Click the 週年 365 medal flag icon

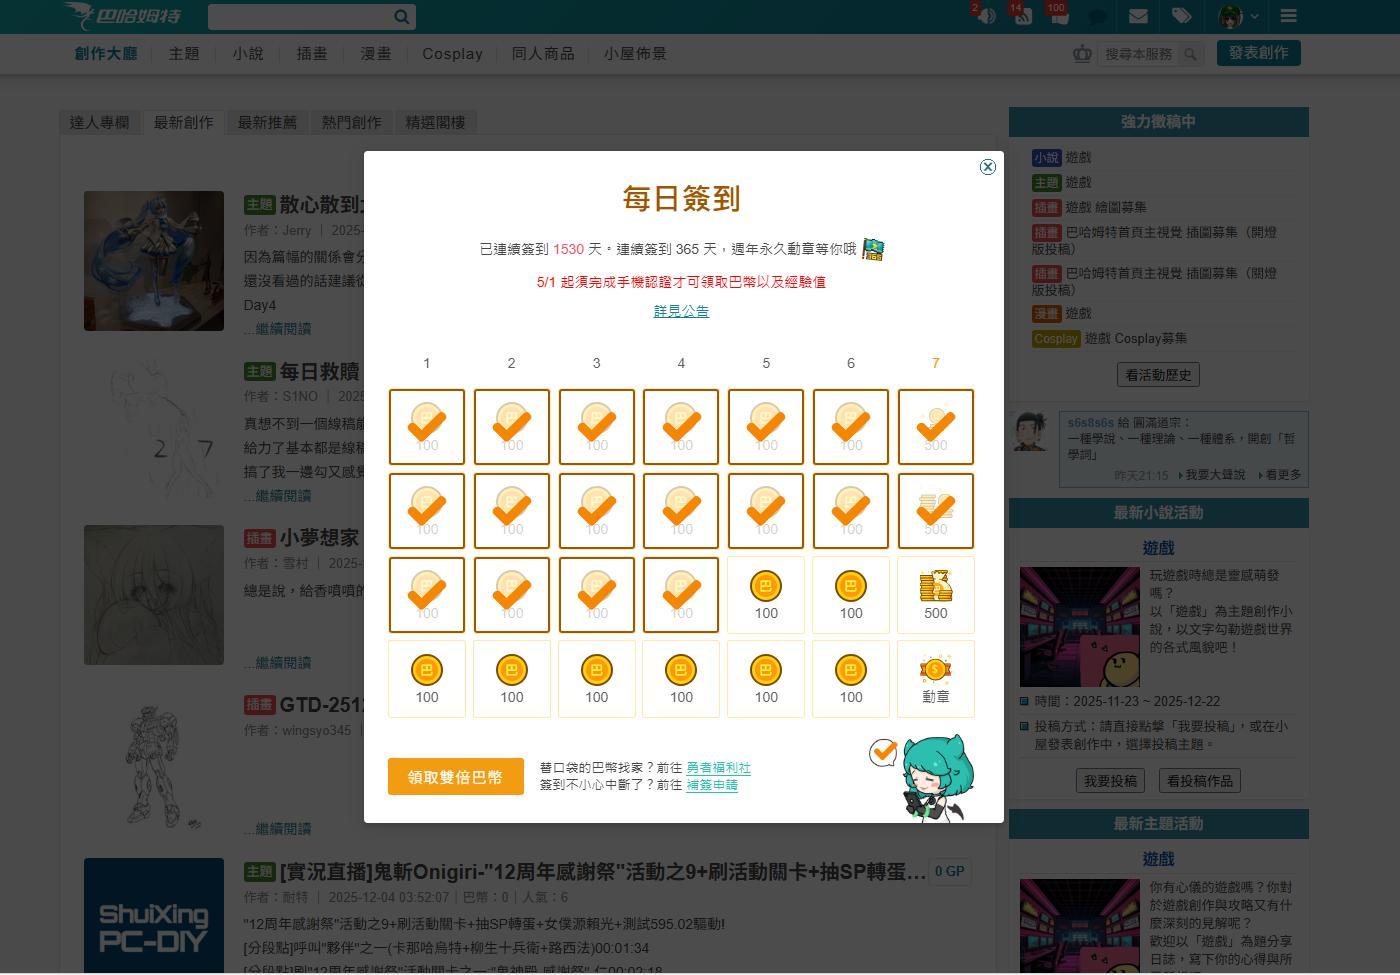[x=873, y=249]
